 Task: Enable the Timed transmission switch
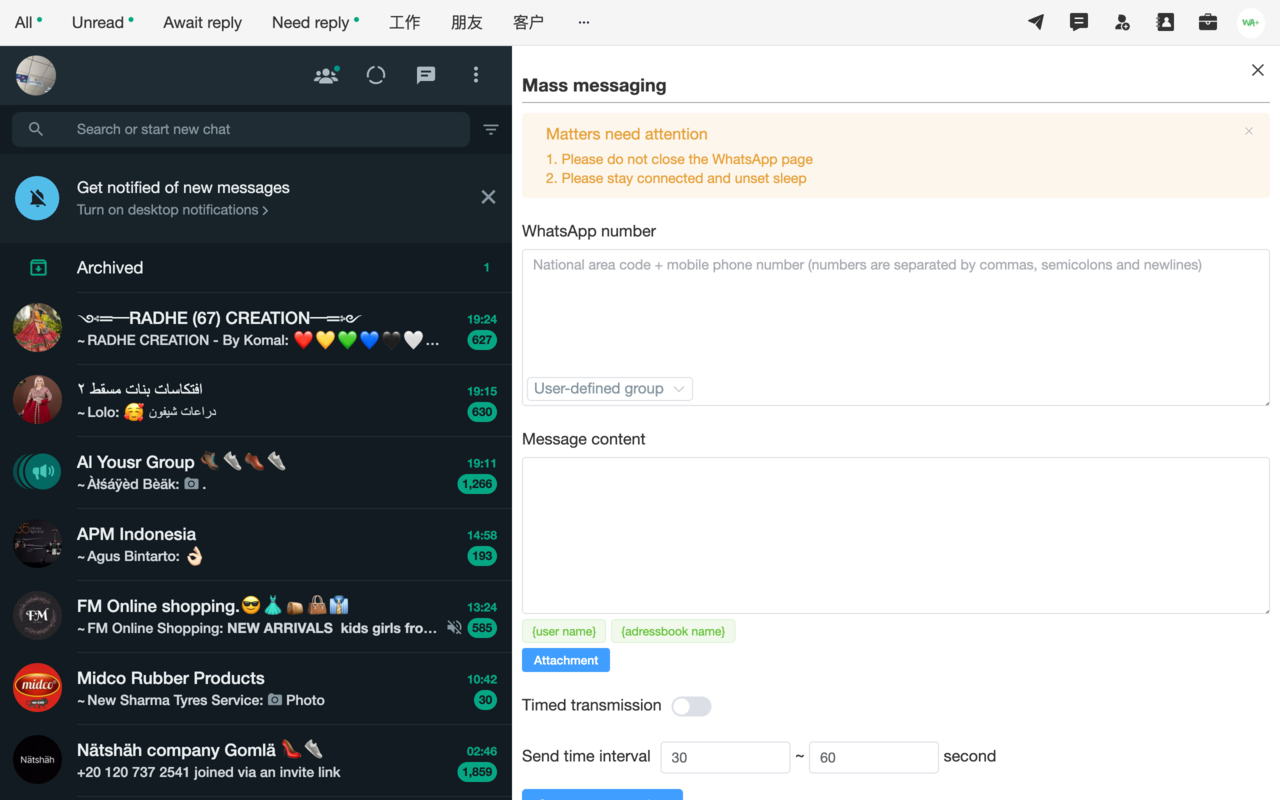point(691,707)
